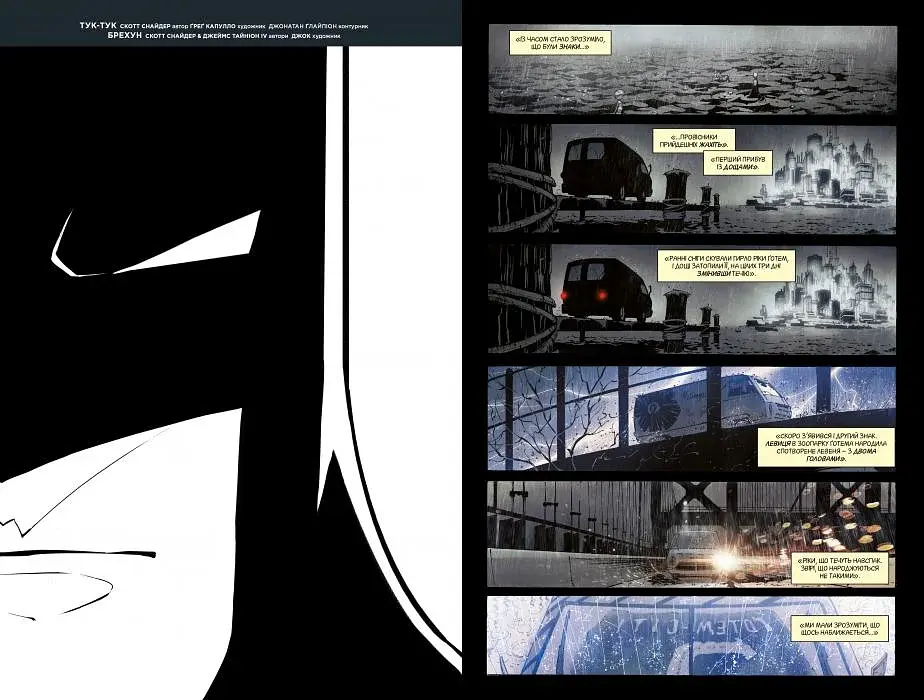Click the credit "ДЖОК художник"
The height and width of the screenshot is (700, 924).
316,37
